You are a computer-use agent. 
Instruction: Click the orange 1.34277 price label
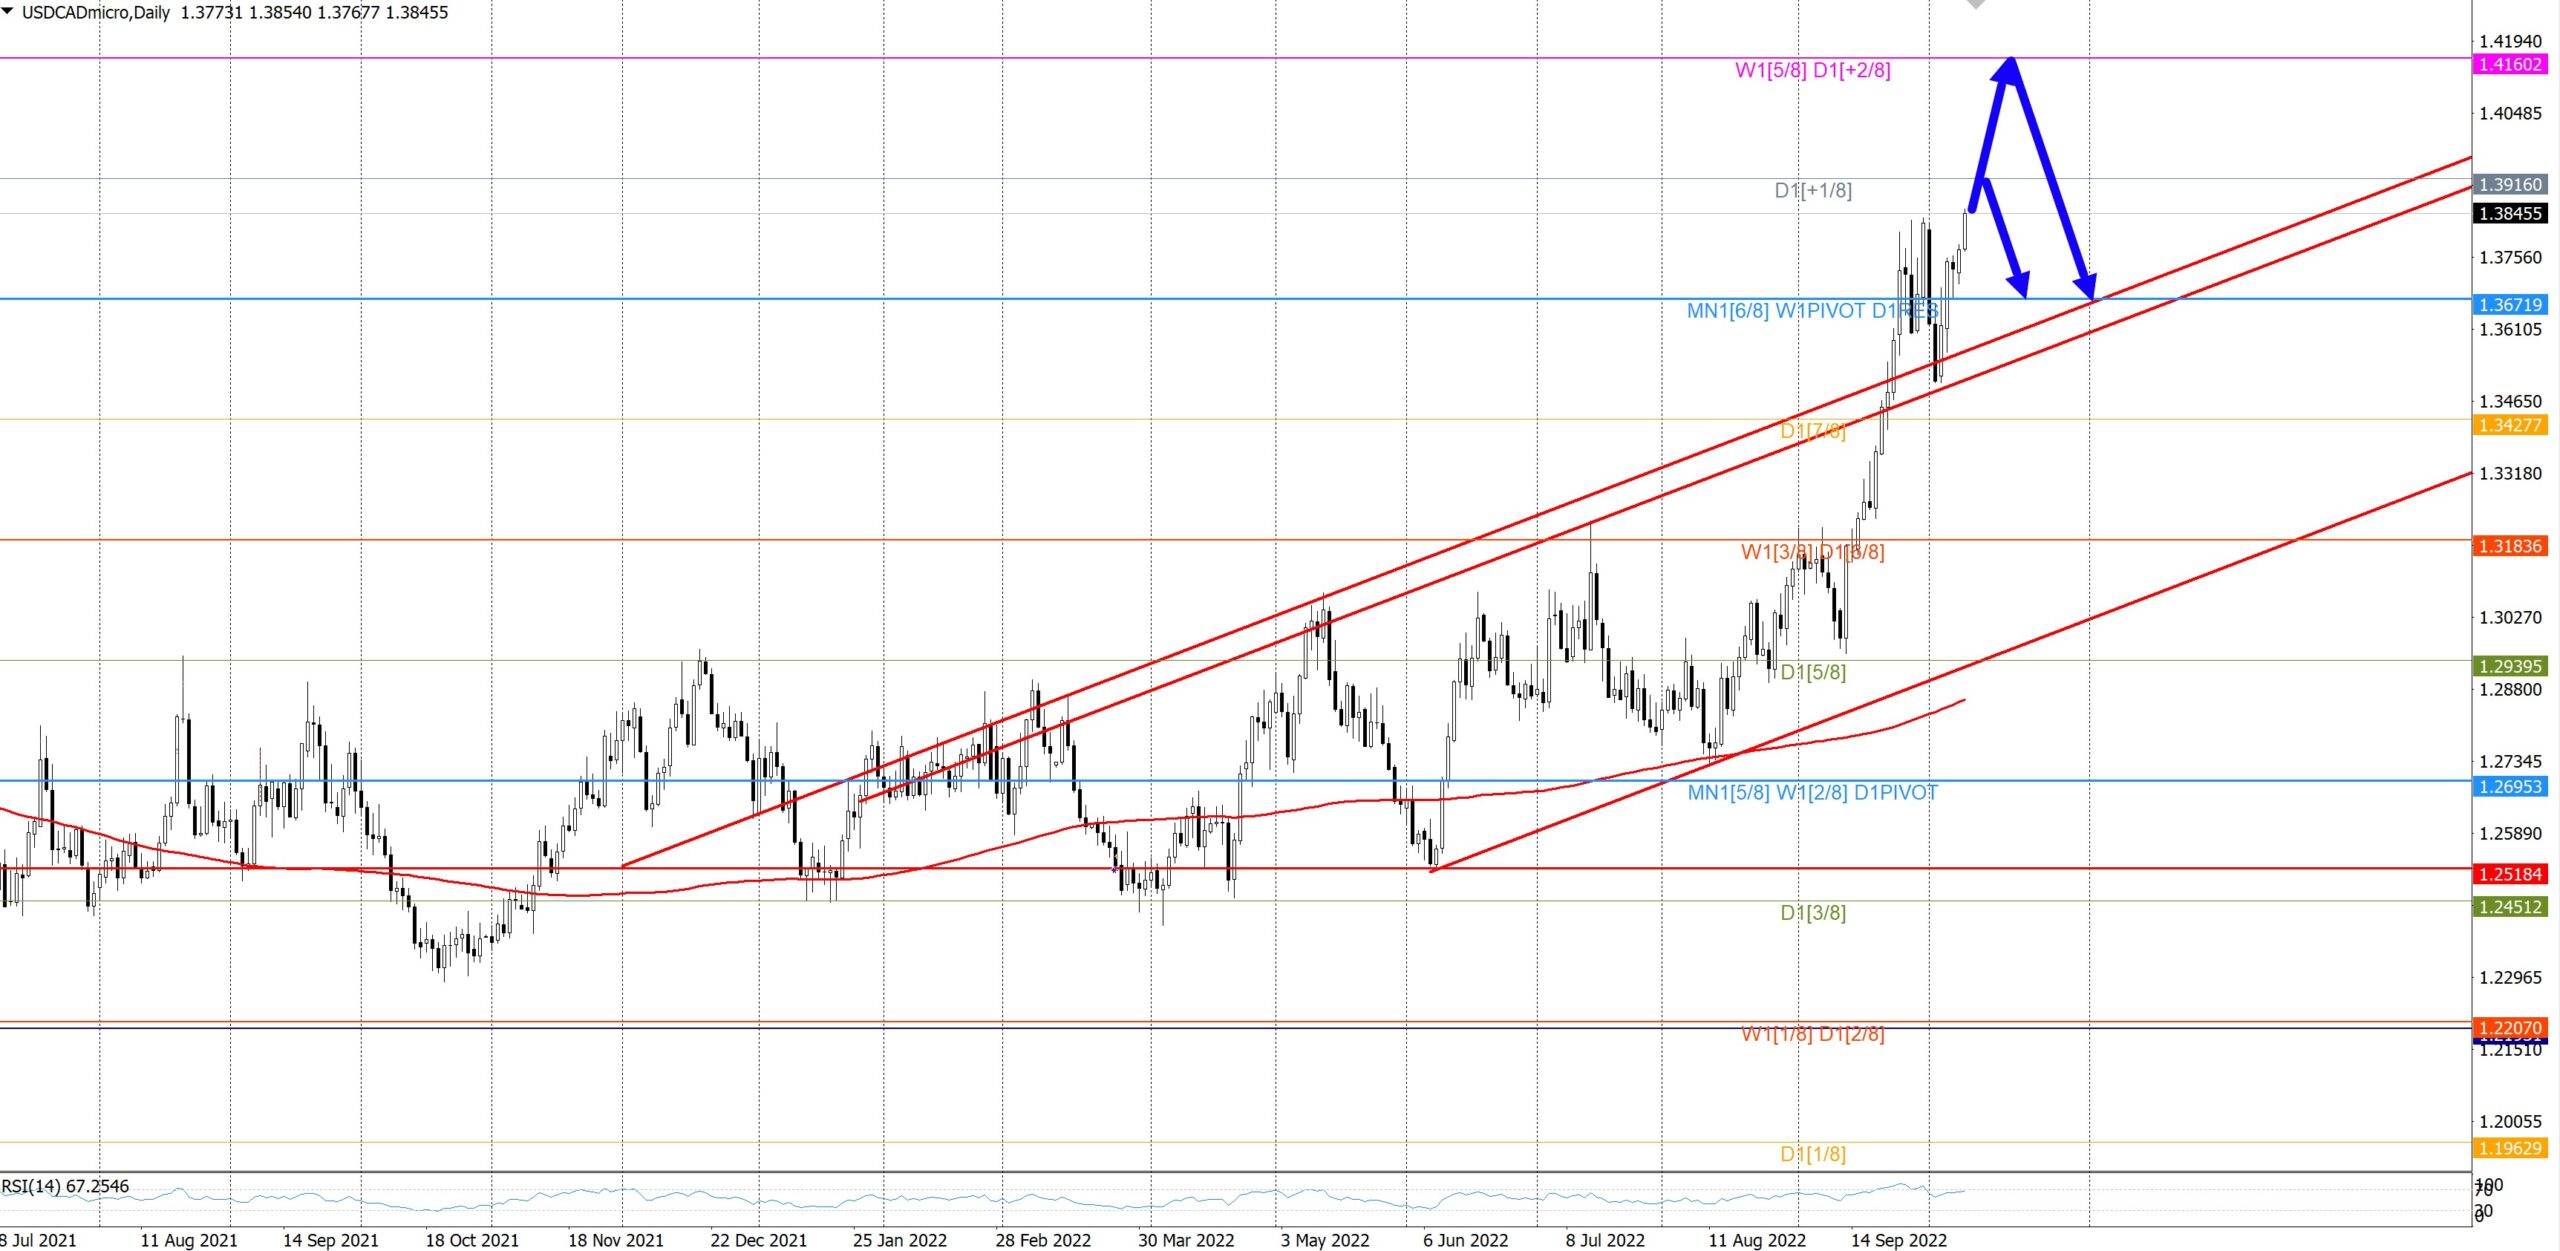[x=2510, y=425]
